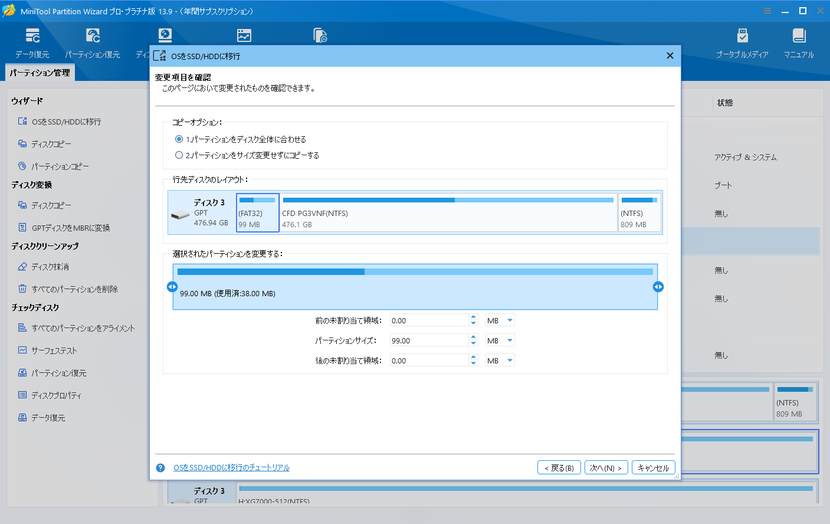This screenshot has width=830, height=524.
Task: Click the selected partition usage bar
Action: [415, 272]
